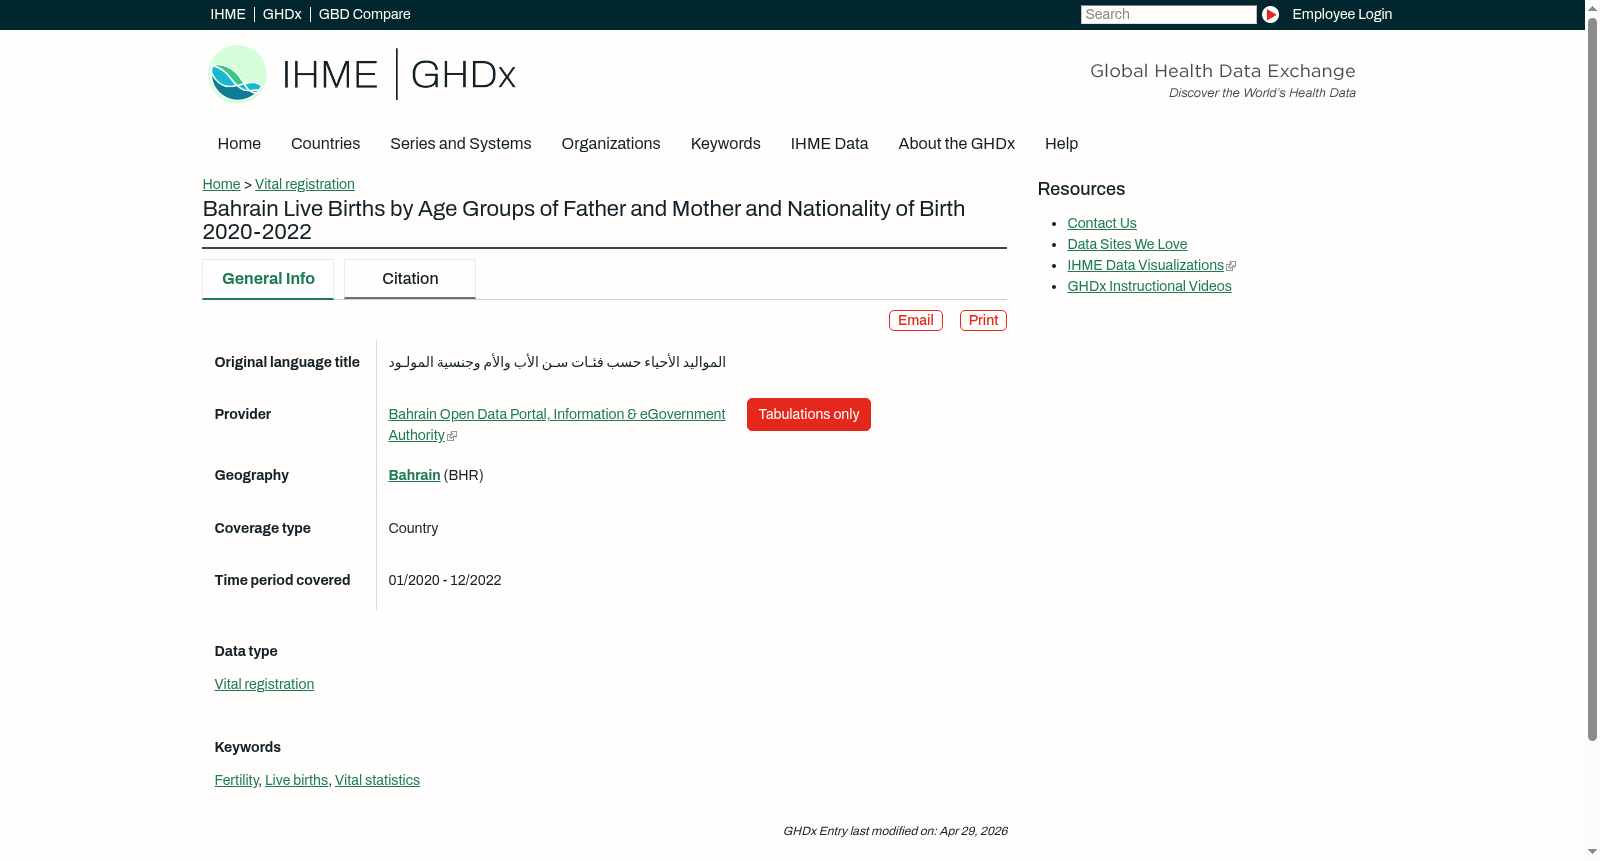Viewport: 1600px width, 861px height.
Task: Open GBD Compare in top bar
Action: (x=364, y=14)
